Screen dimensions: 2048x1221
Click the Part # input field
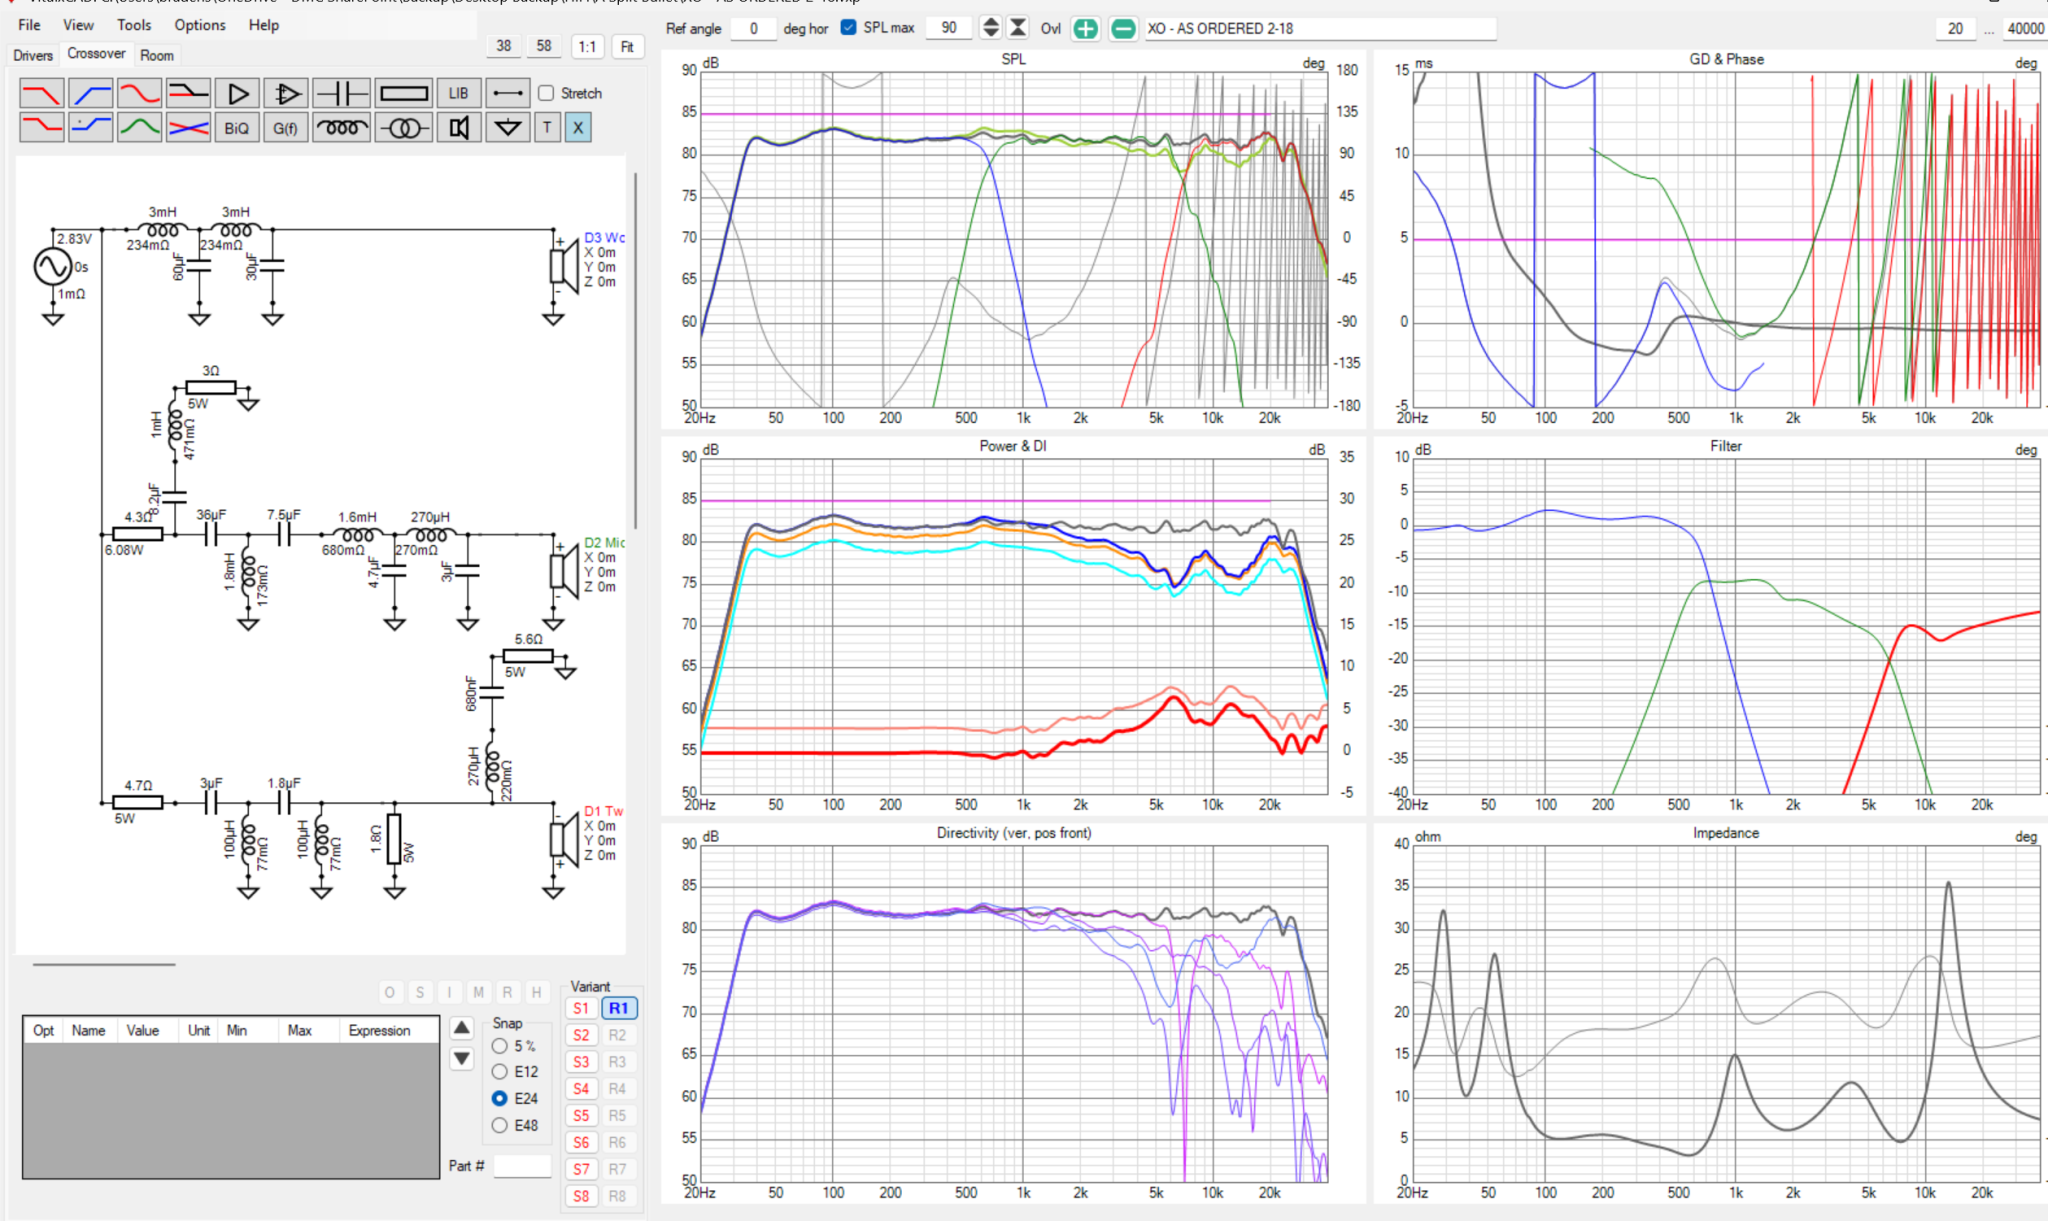point(522,1166)
